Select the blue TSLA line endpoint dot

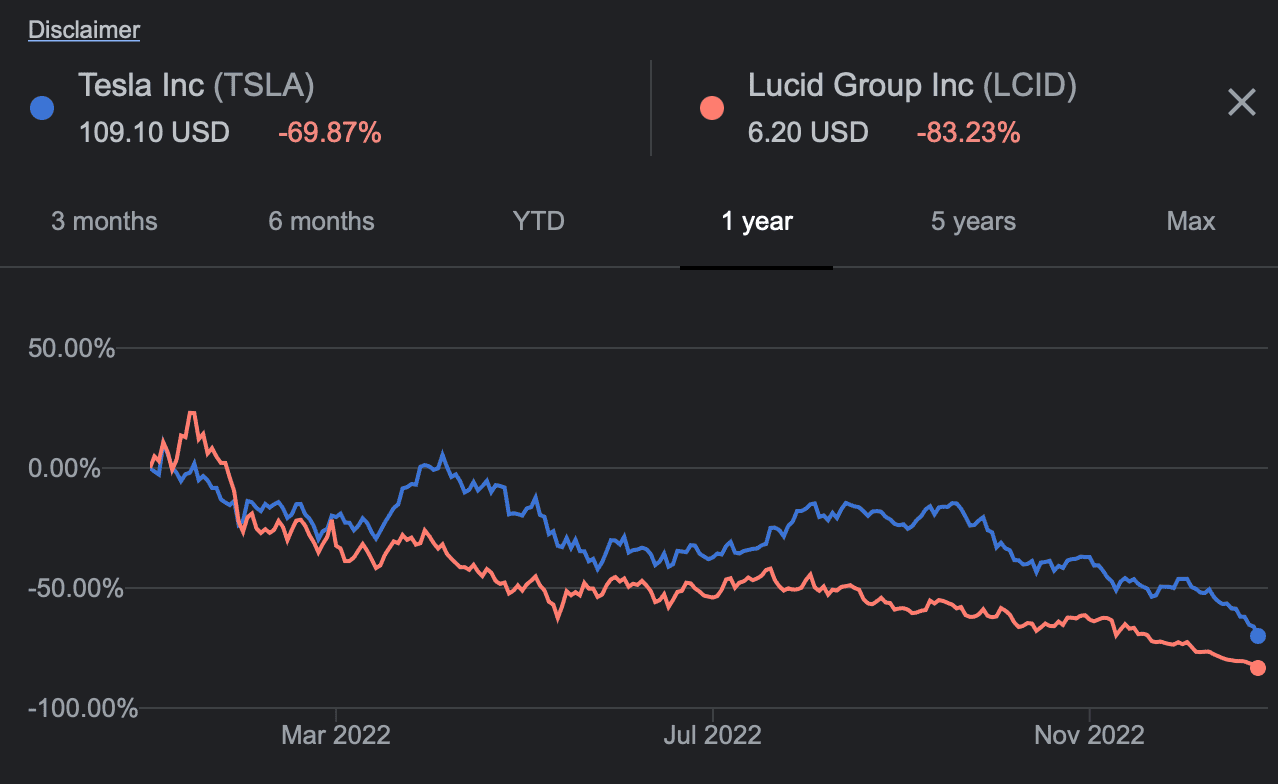click(1256, 635)
